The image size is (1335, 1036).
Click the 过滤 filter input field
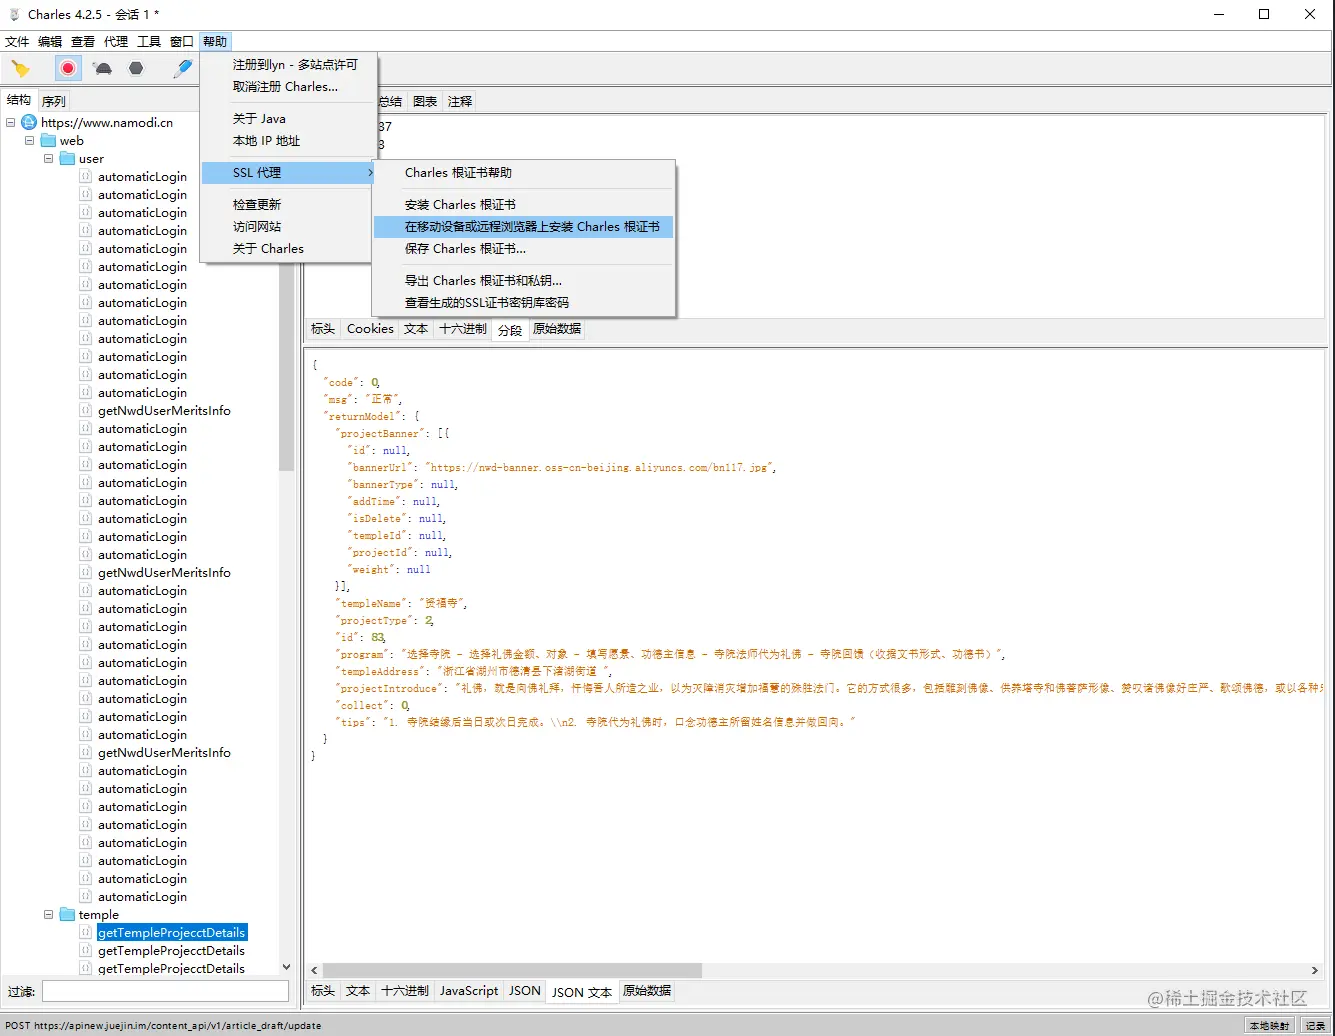click(165, 991)
